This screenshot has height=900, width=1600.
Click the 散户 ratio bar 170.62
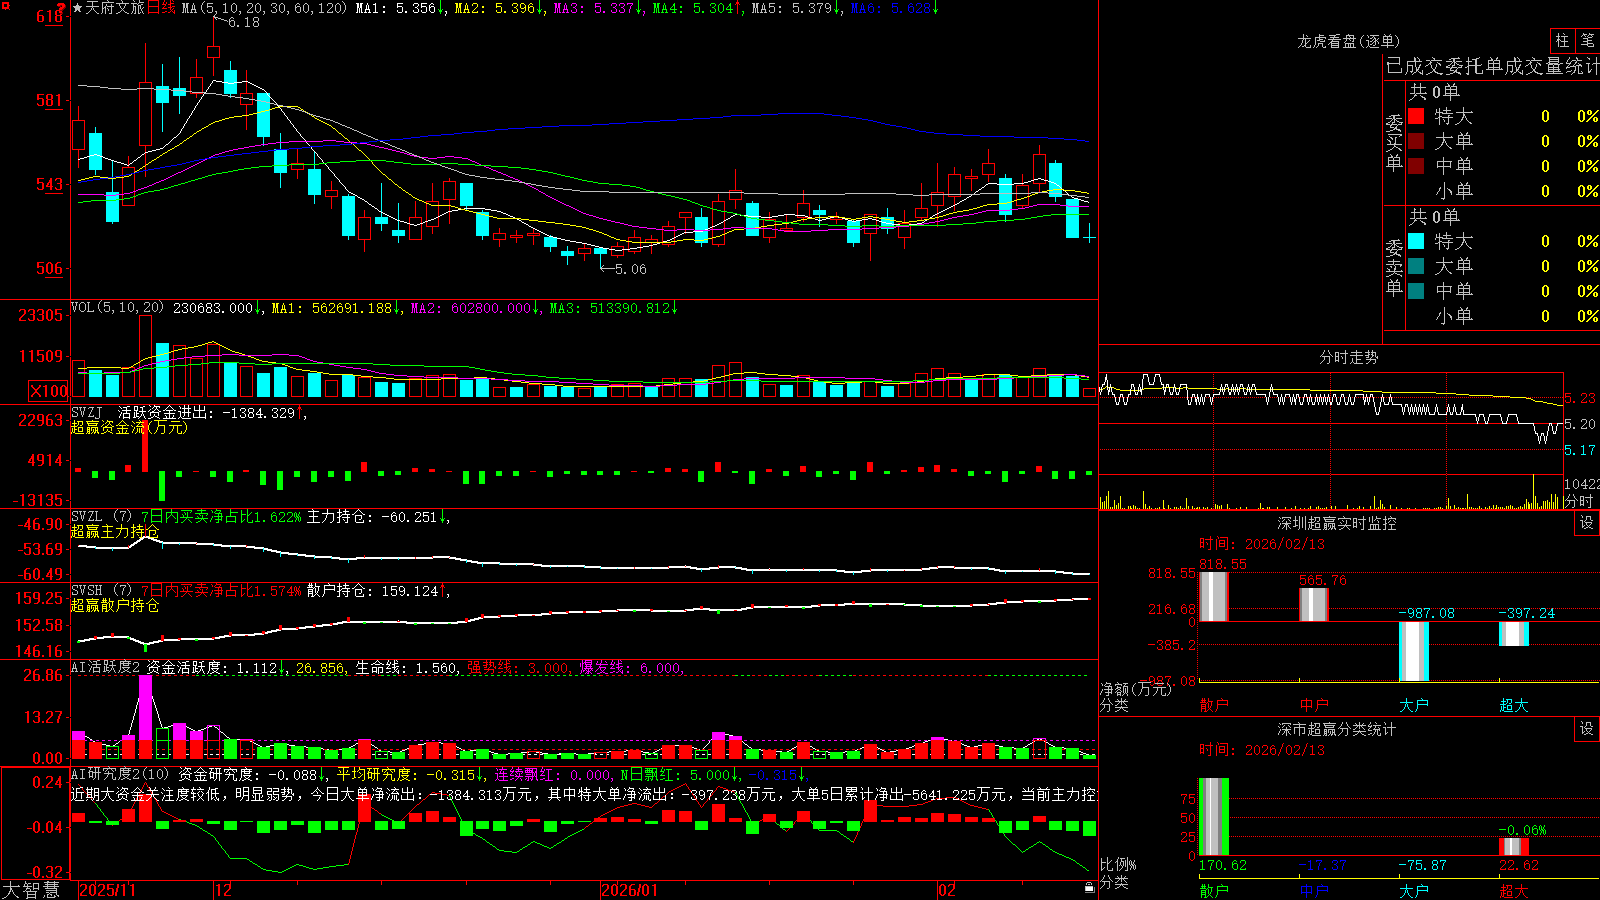(1213, 816)
